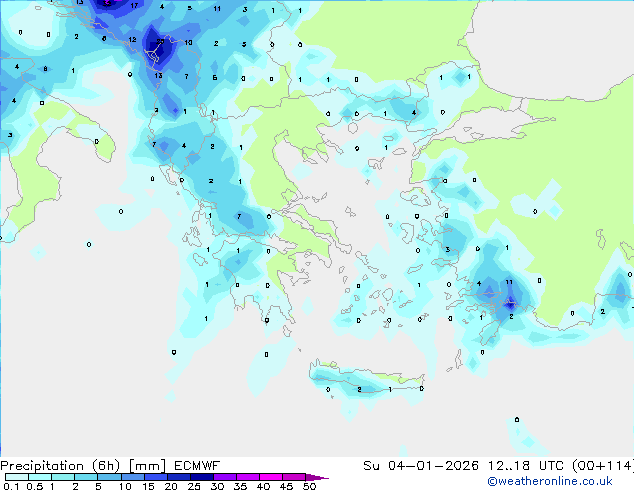Click the 50 mm magenta legend swatch
Viewport: 634px width, 490px height.
tap(311, 478)
